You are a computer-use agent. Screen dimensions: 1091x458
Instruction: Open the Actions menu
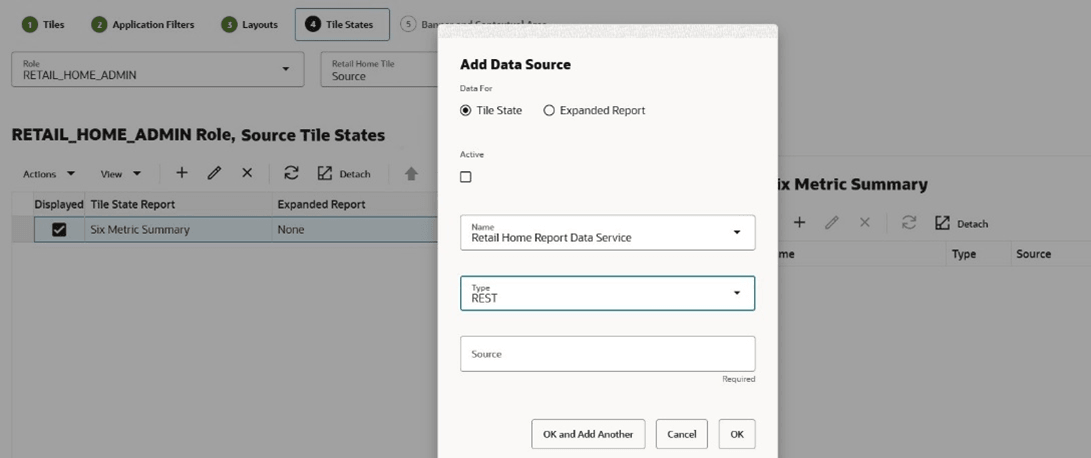[x=49, y=174]
